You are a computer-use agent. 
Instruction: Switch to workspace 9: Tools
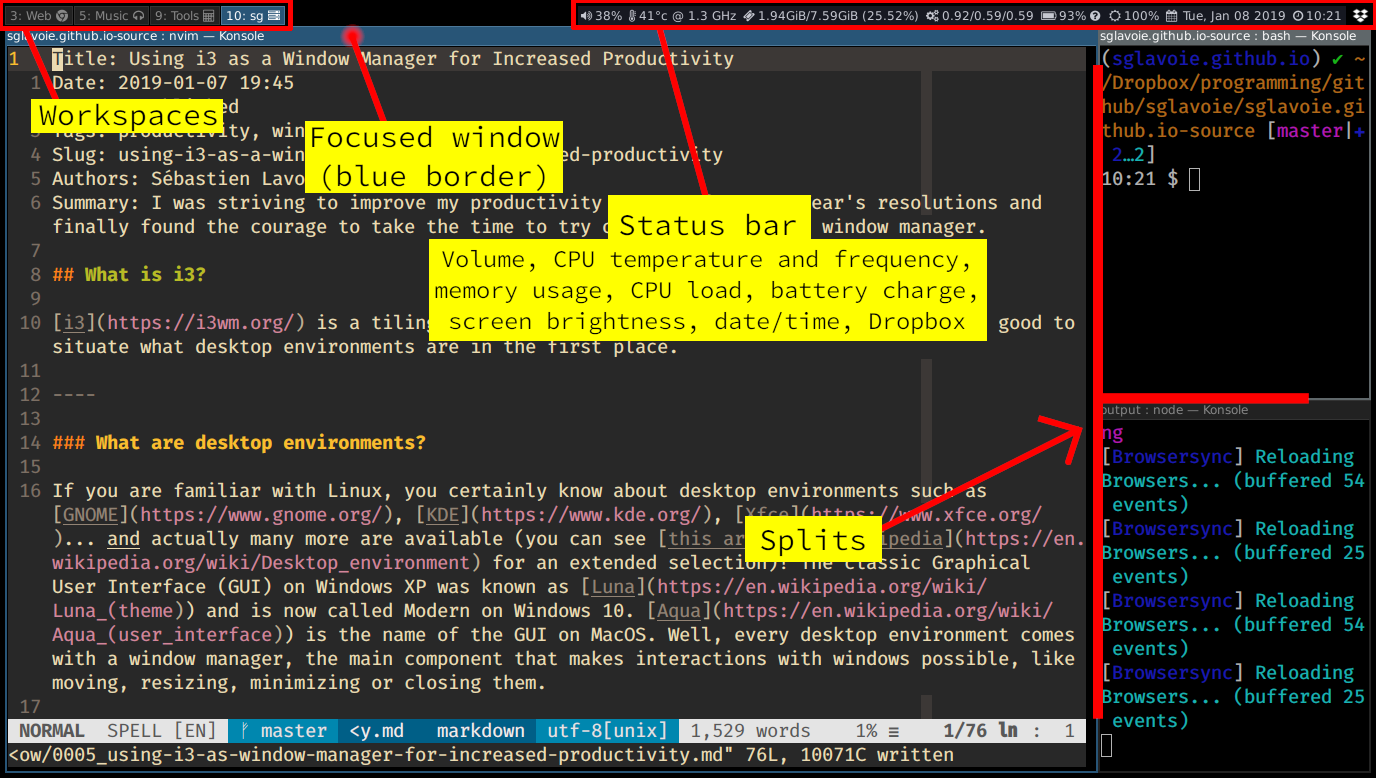pyautogui.click(x=184, y=16)
